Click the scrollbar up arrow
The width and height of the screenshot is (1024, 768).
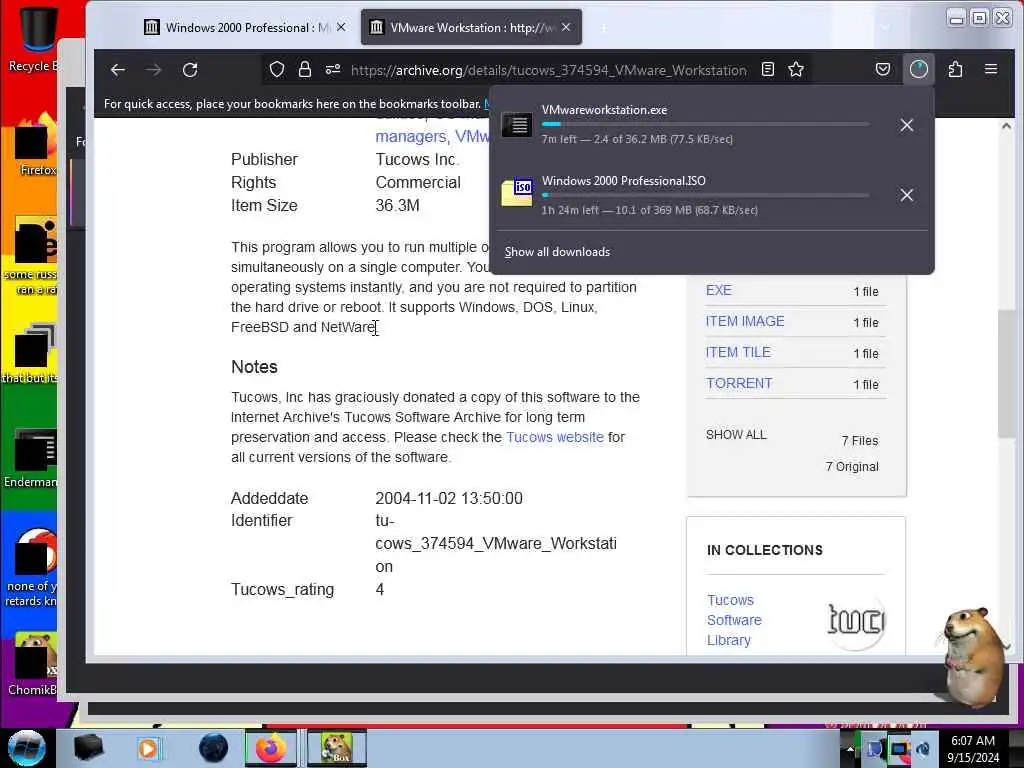click(1006, 127)
